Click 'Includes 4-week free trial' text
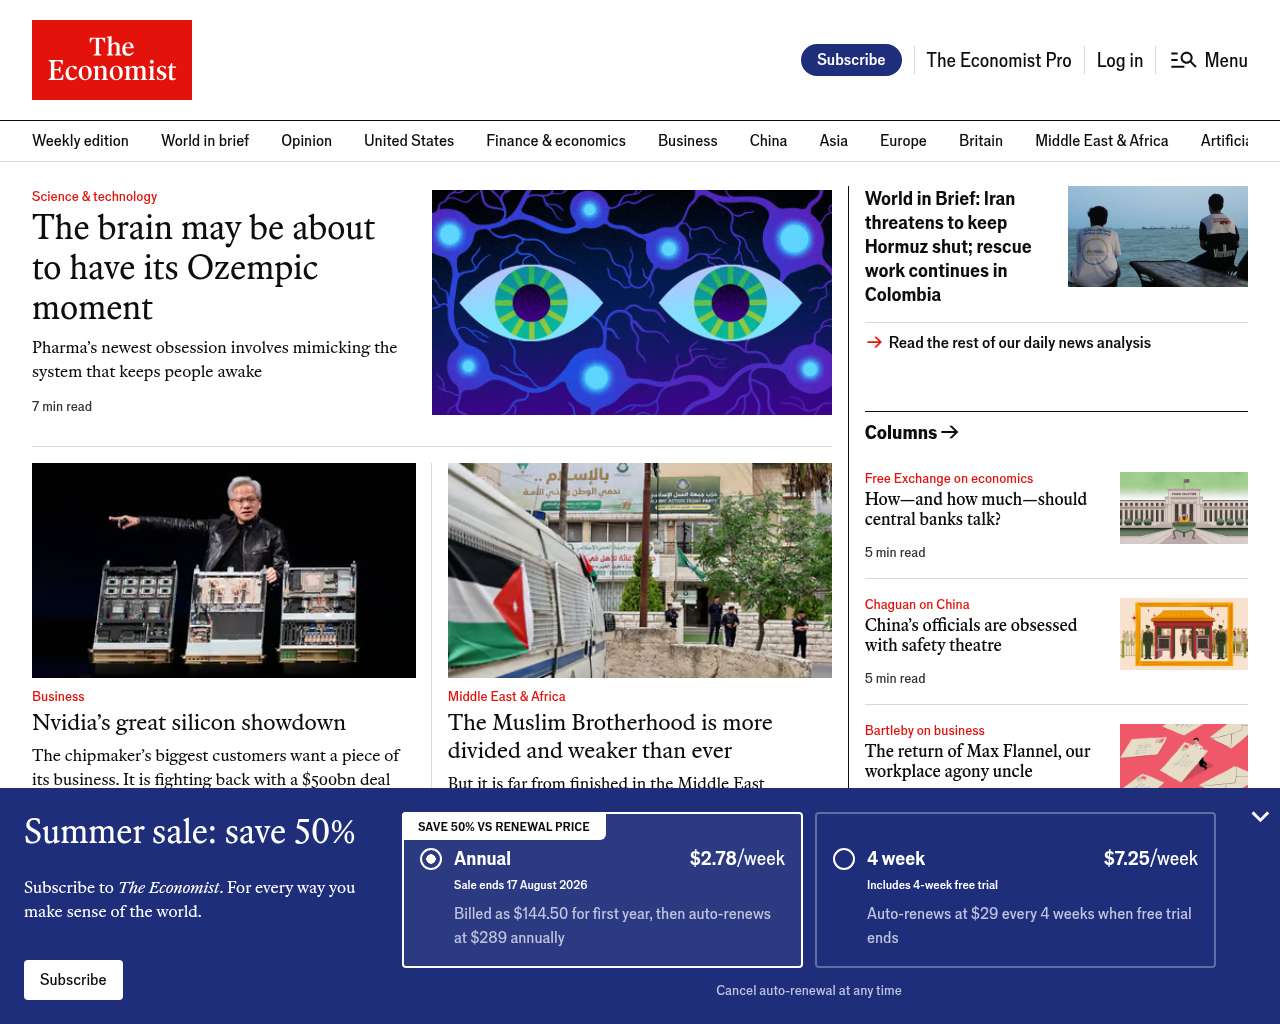Image resolution: width=1280 pixels, height=1024 pixels. [x=932, y=885]
